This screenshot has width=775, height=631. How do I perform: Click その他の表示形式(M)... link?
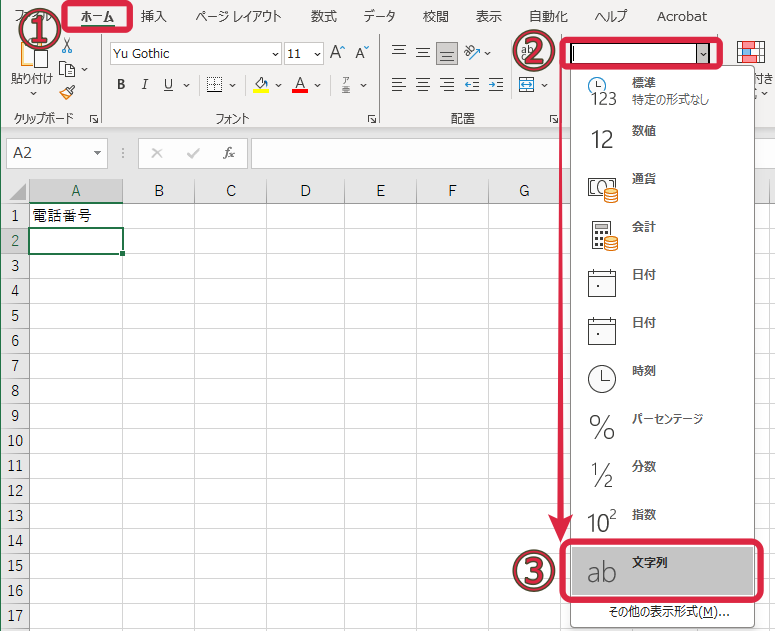[669, 612]
